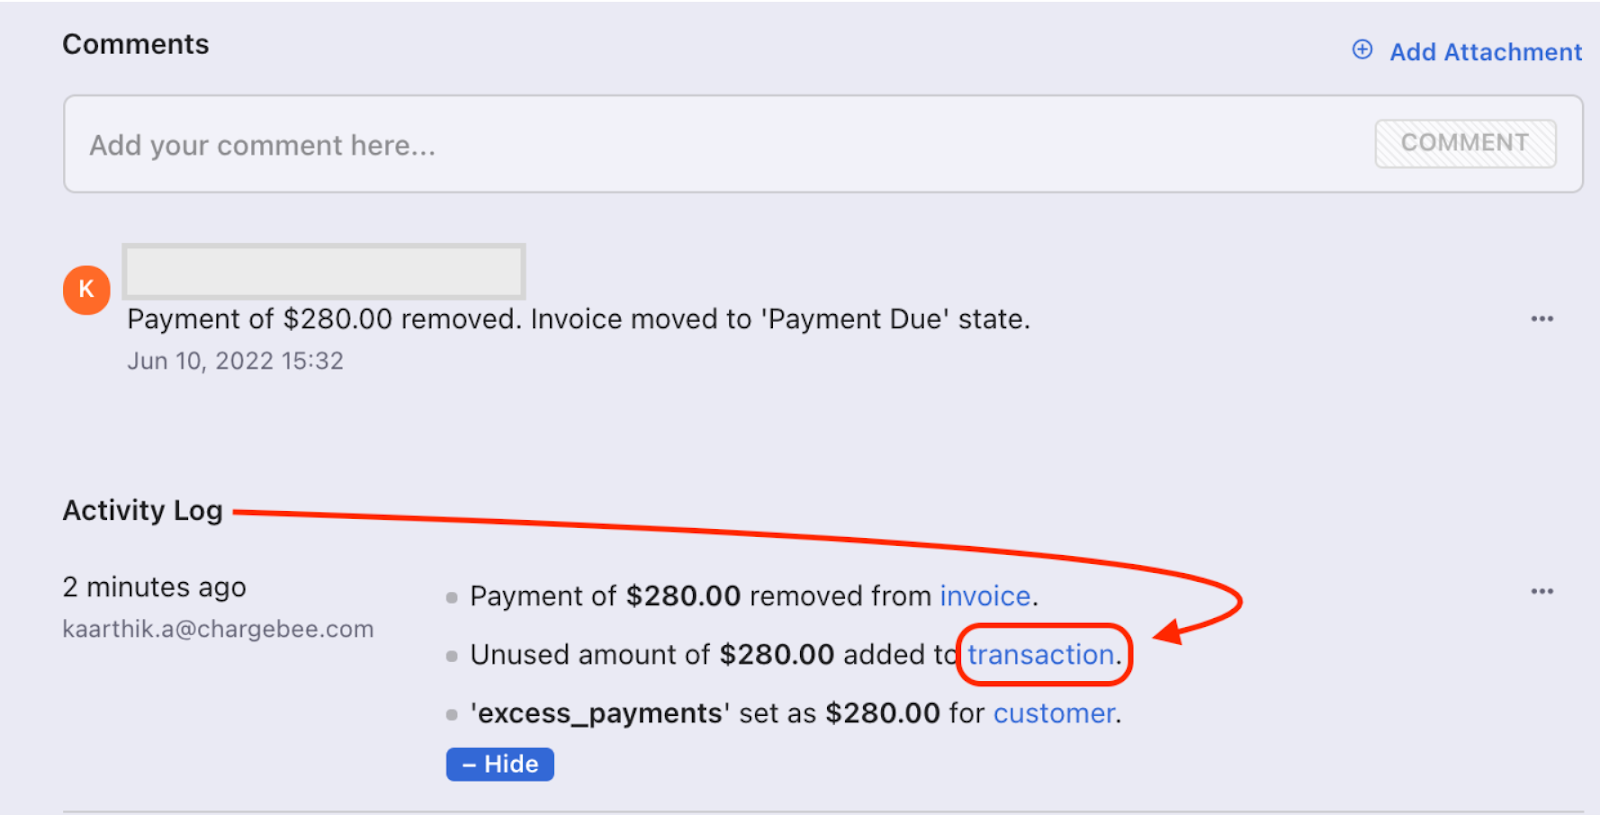The image size is (1600, 815).
Task: Click the Comments section heading
Action: (x=136, y=44)
